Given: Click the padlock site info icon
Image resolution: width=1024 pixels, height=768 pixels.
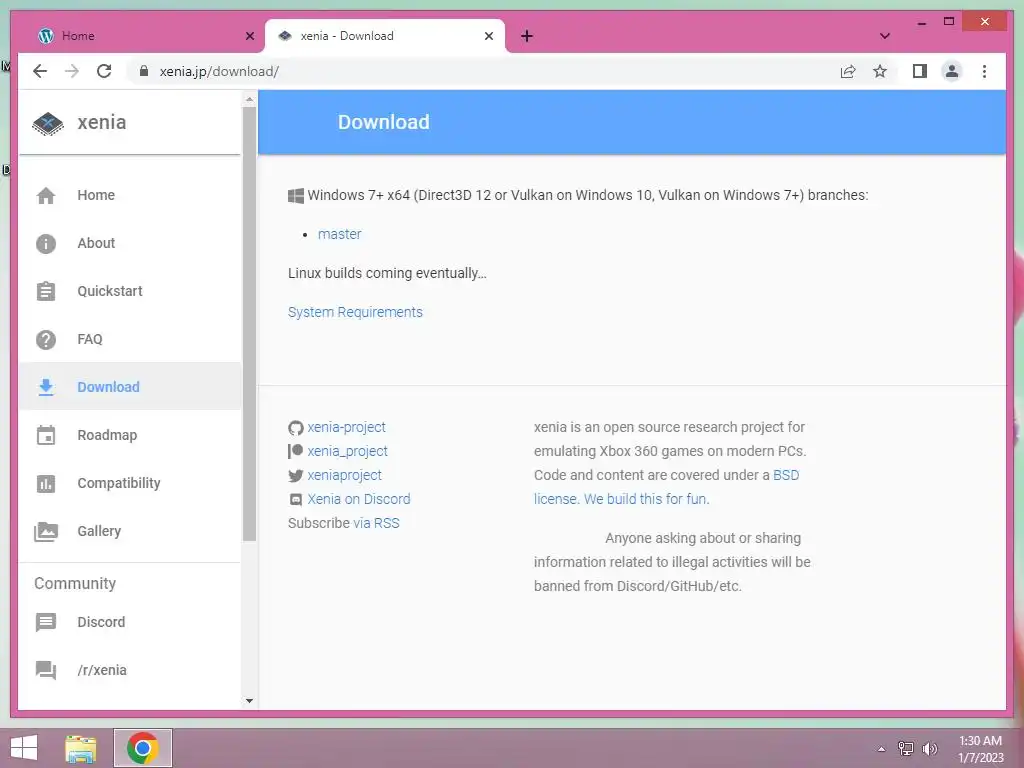Looking at the screenshot, I should tap(144, 71).
